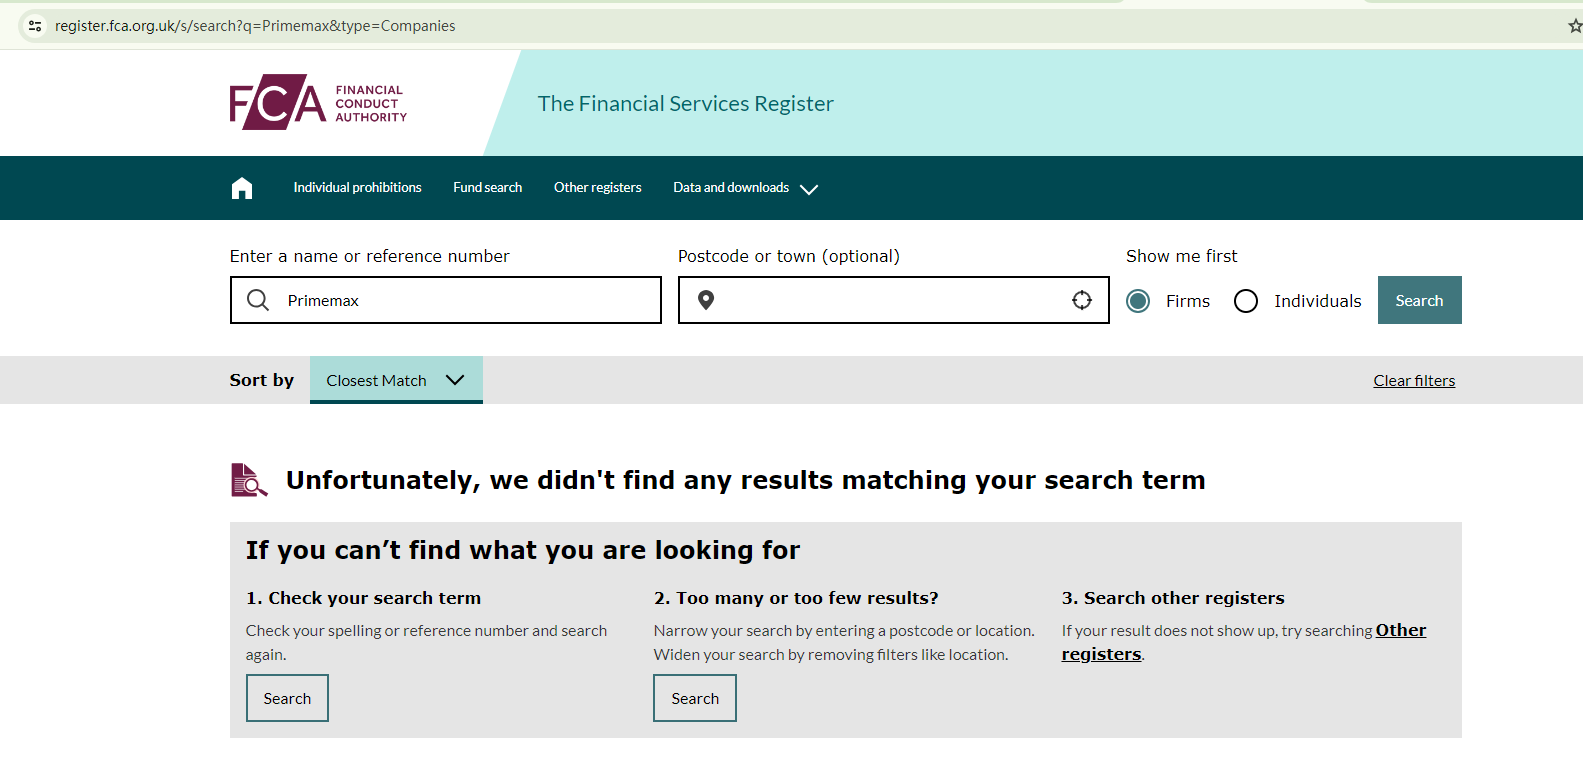The width and height of the screenshot is (1583, 783).
Task: Click the FCA logo
Action: (318, 102)
